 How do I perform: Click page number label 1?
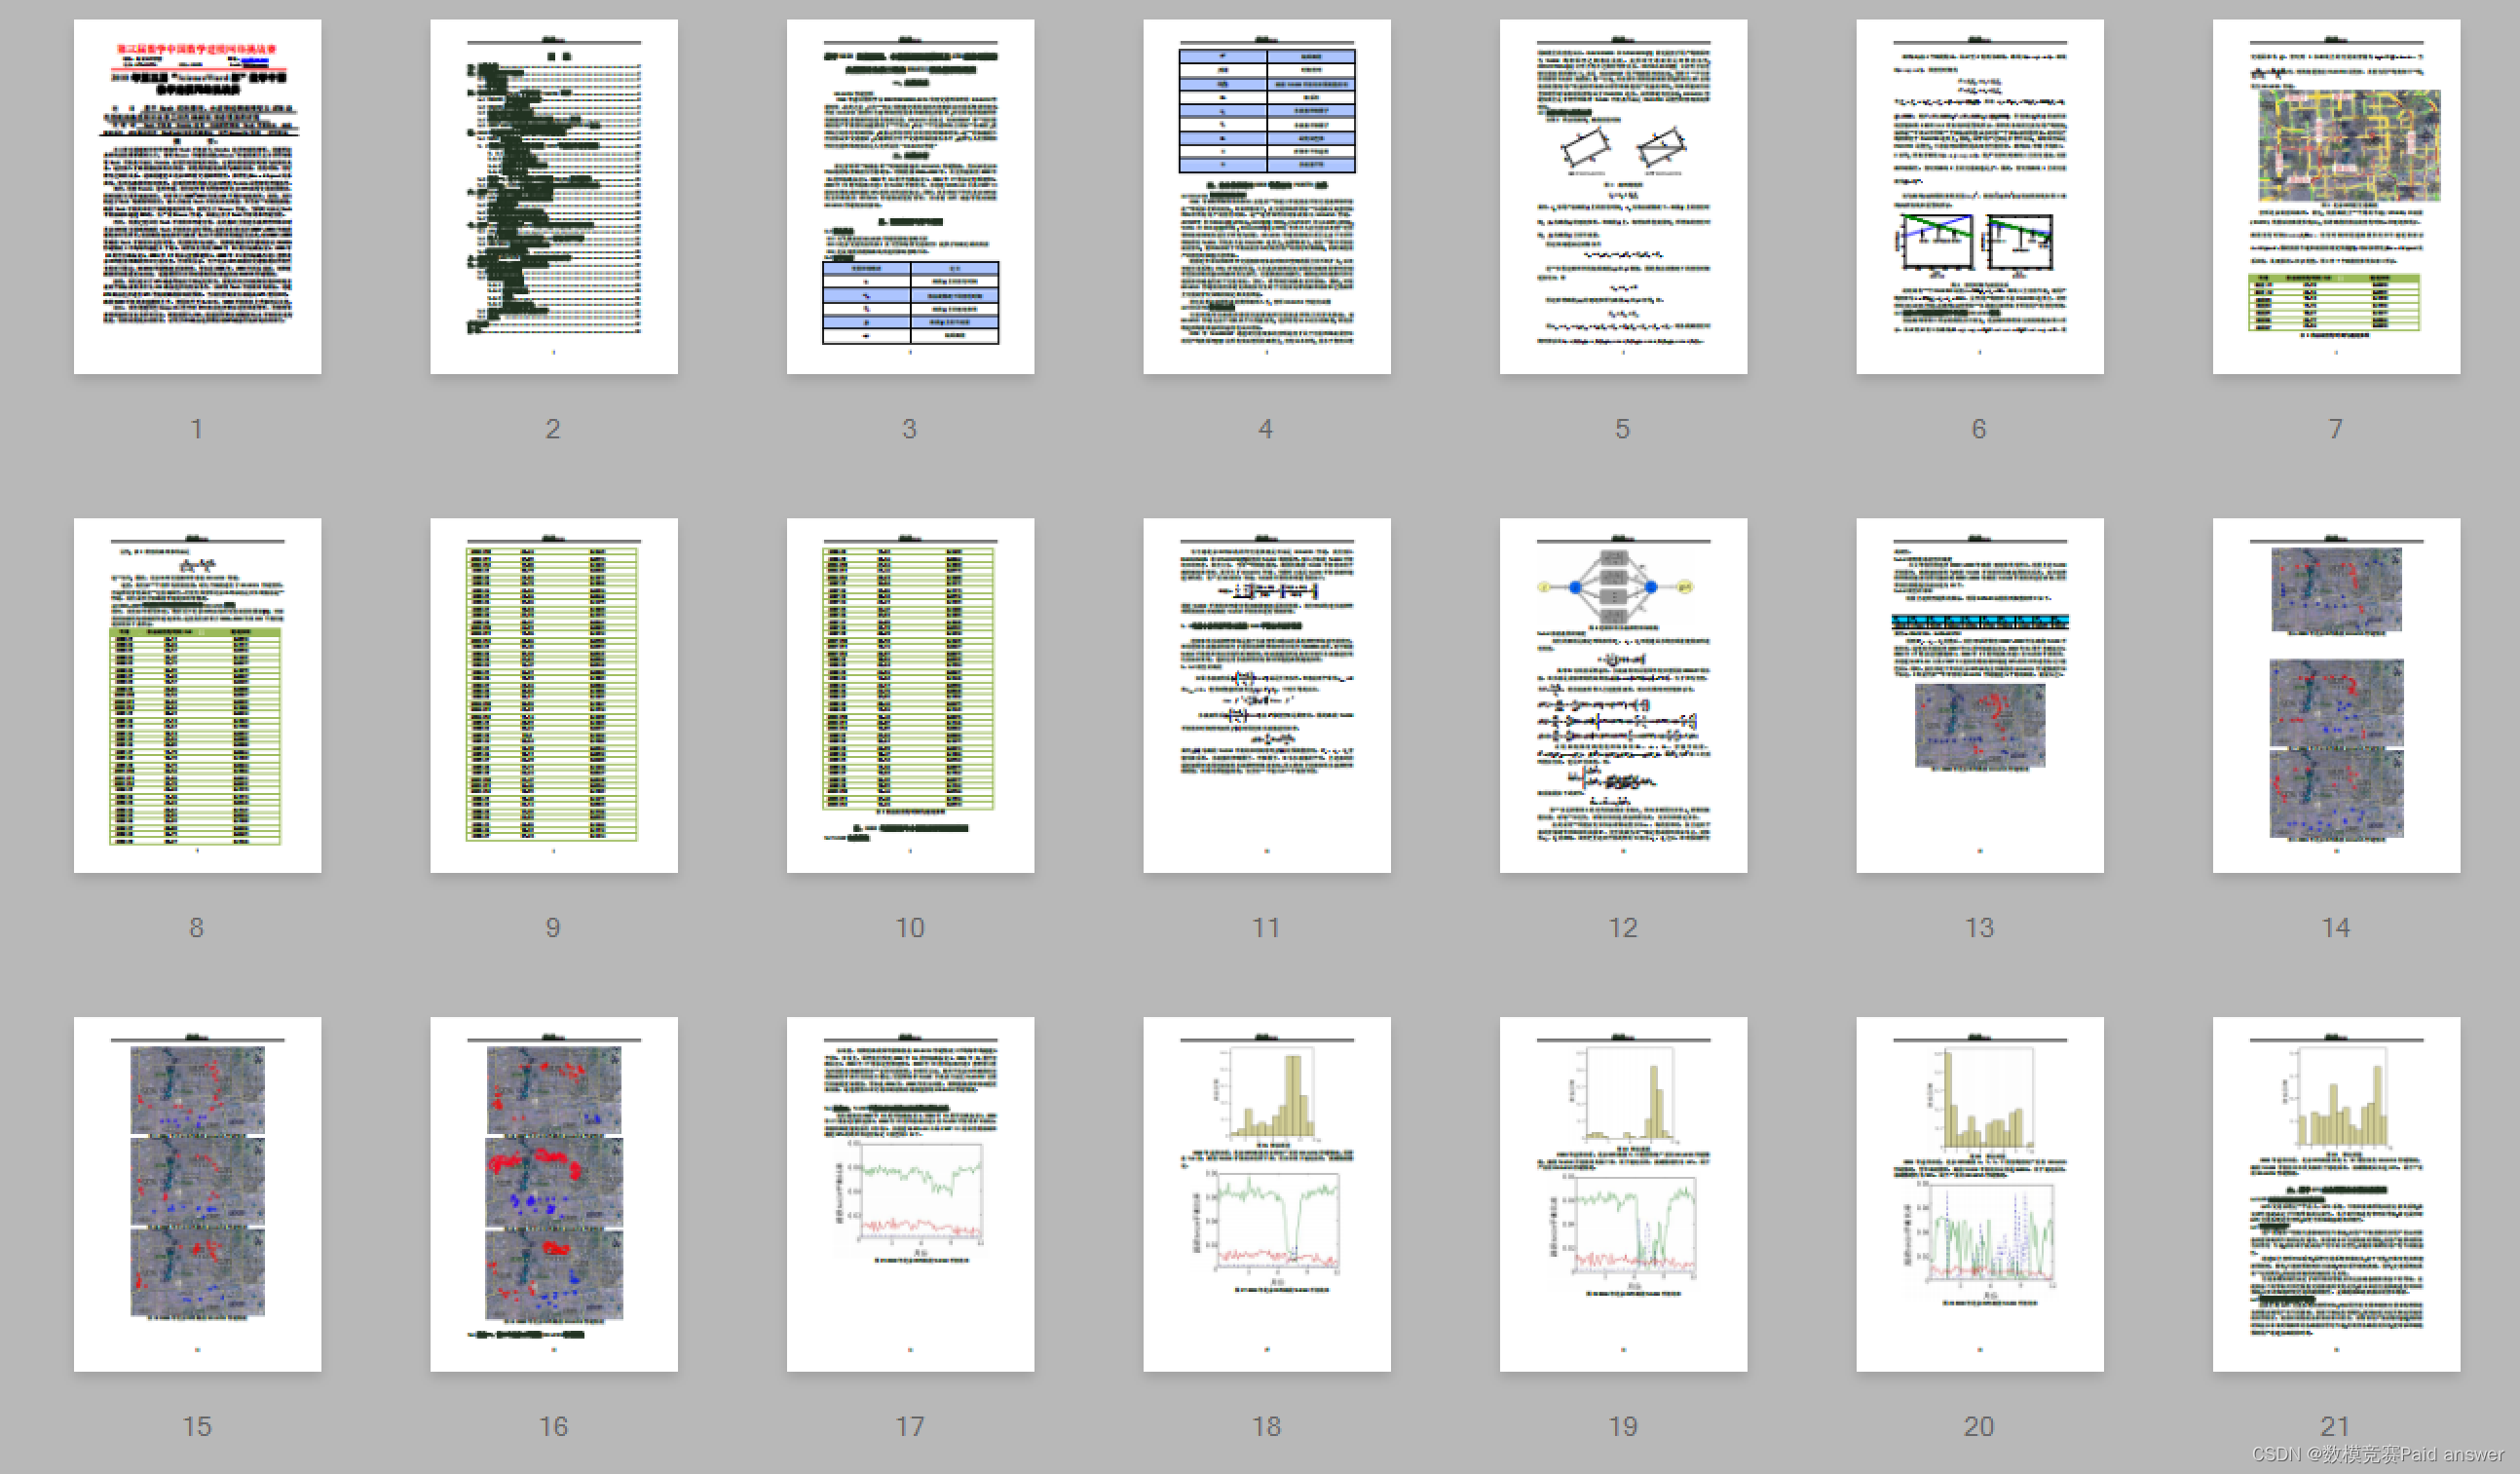tap(197, 429)
